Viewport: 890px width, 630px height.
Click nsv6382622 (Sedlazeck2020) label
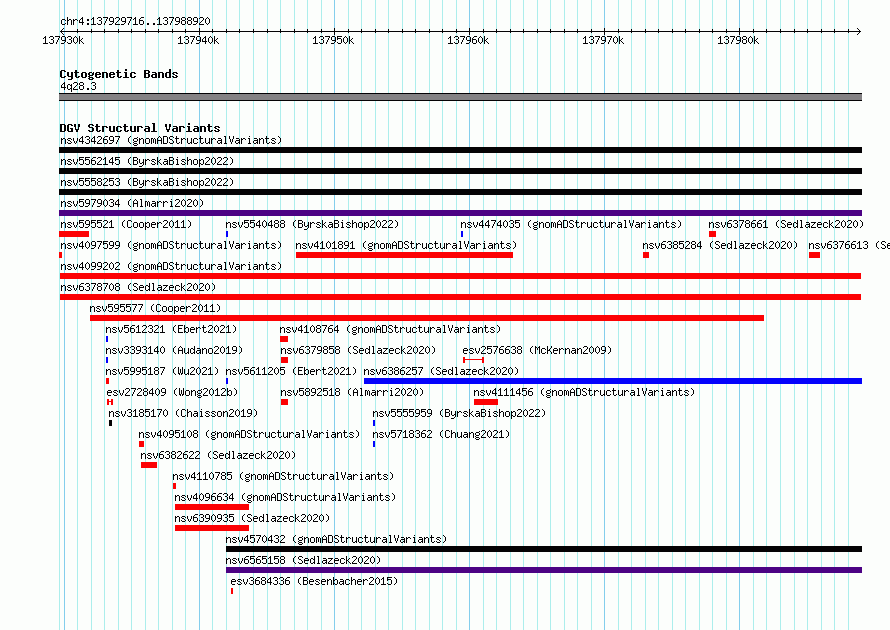tap(218, 455)
